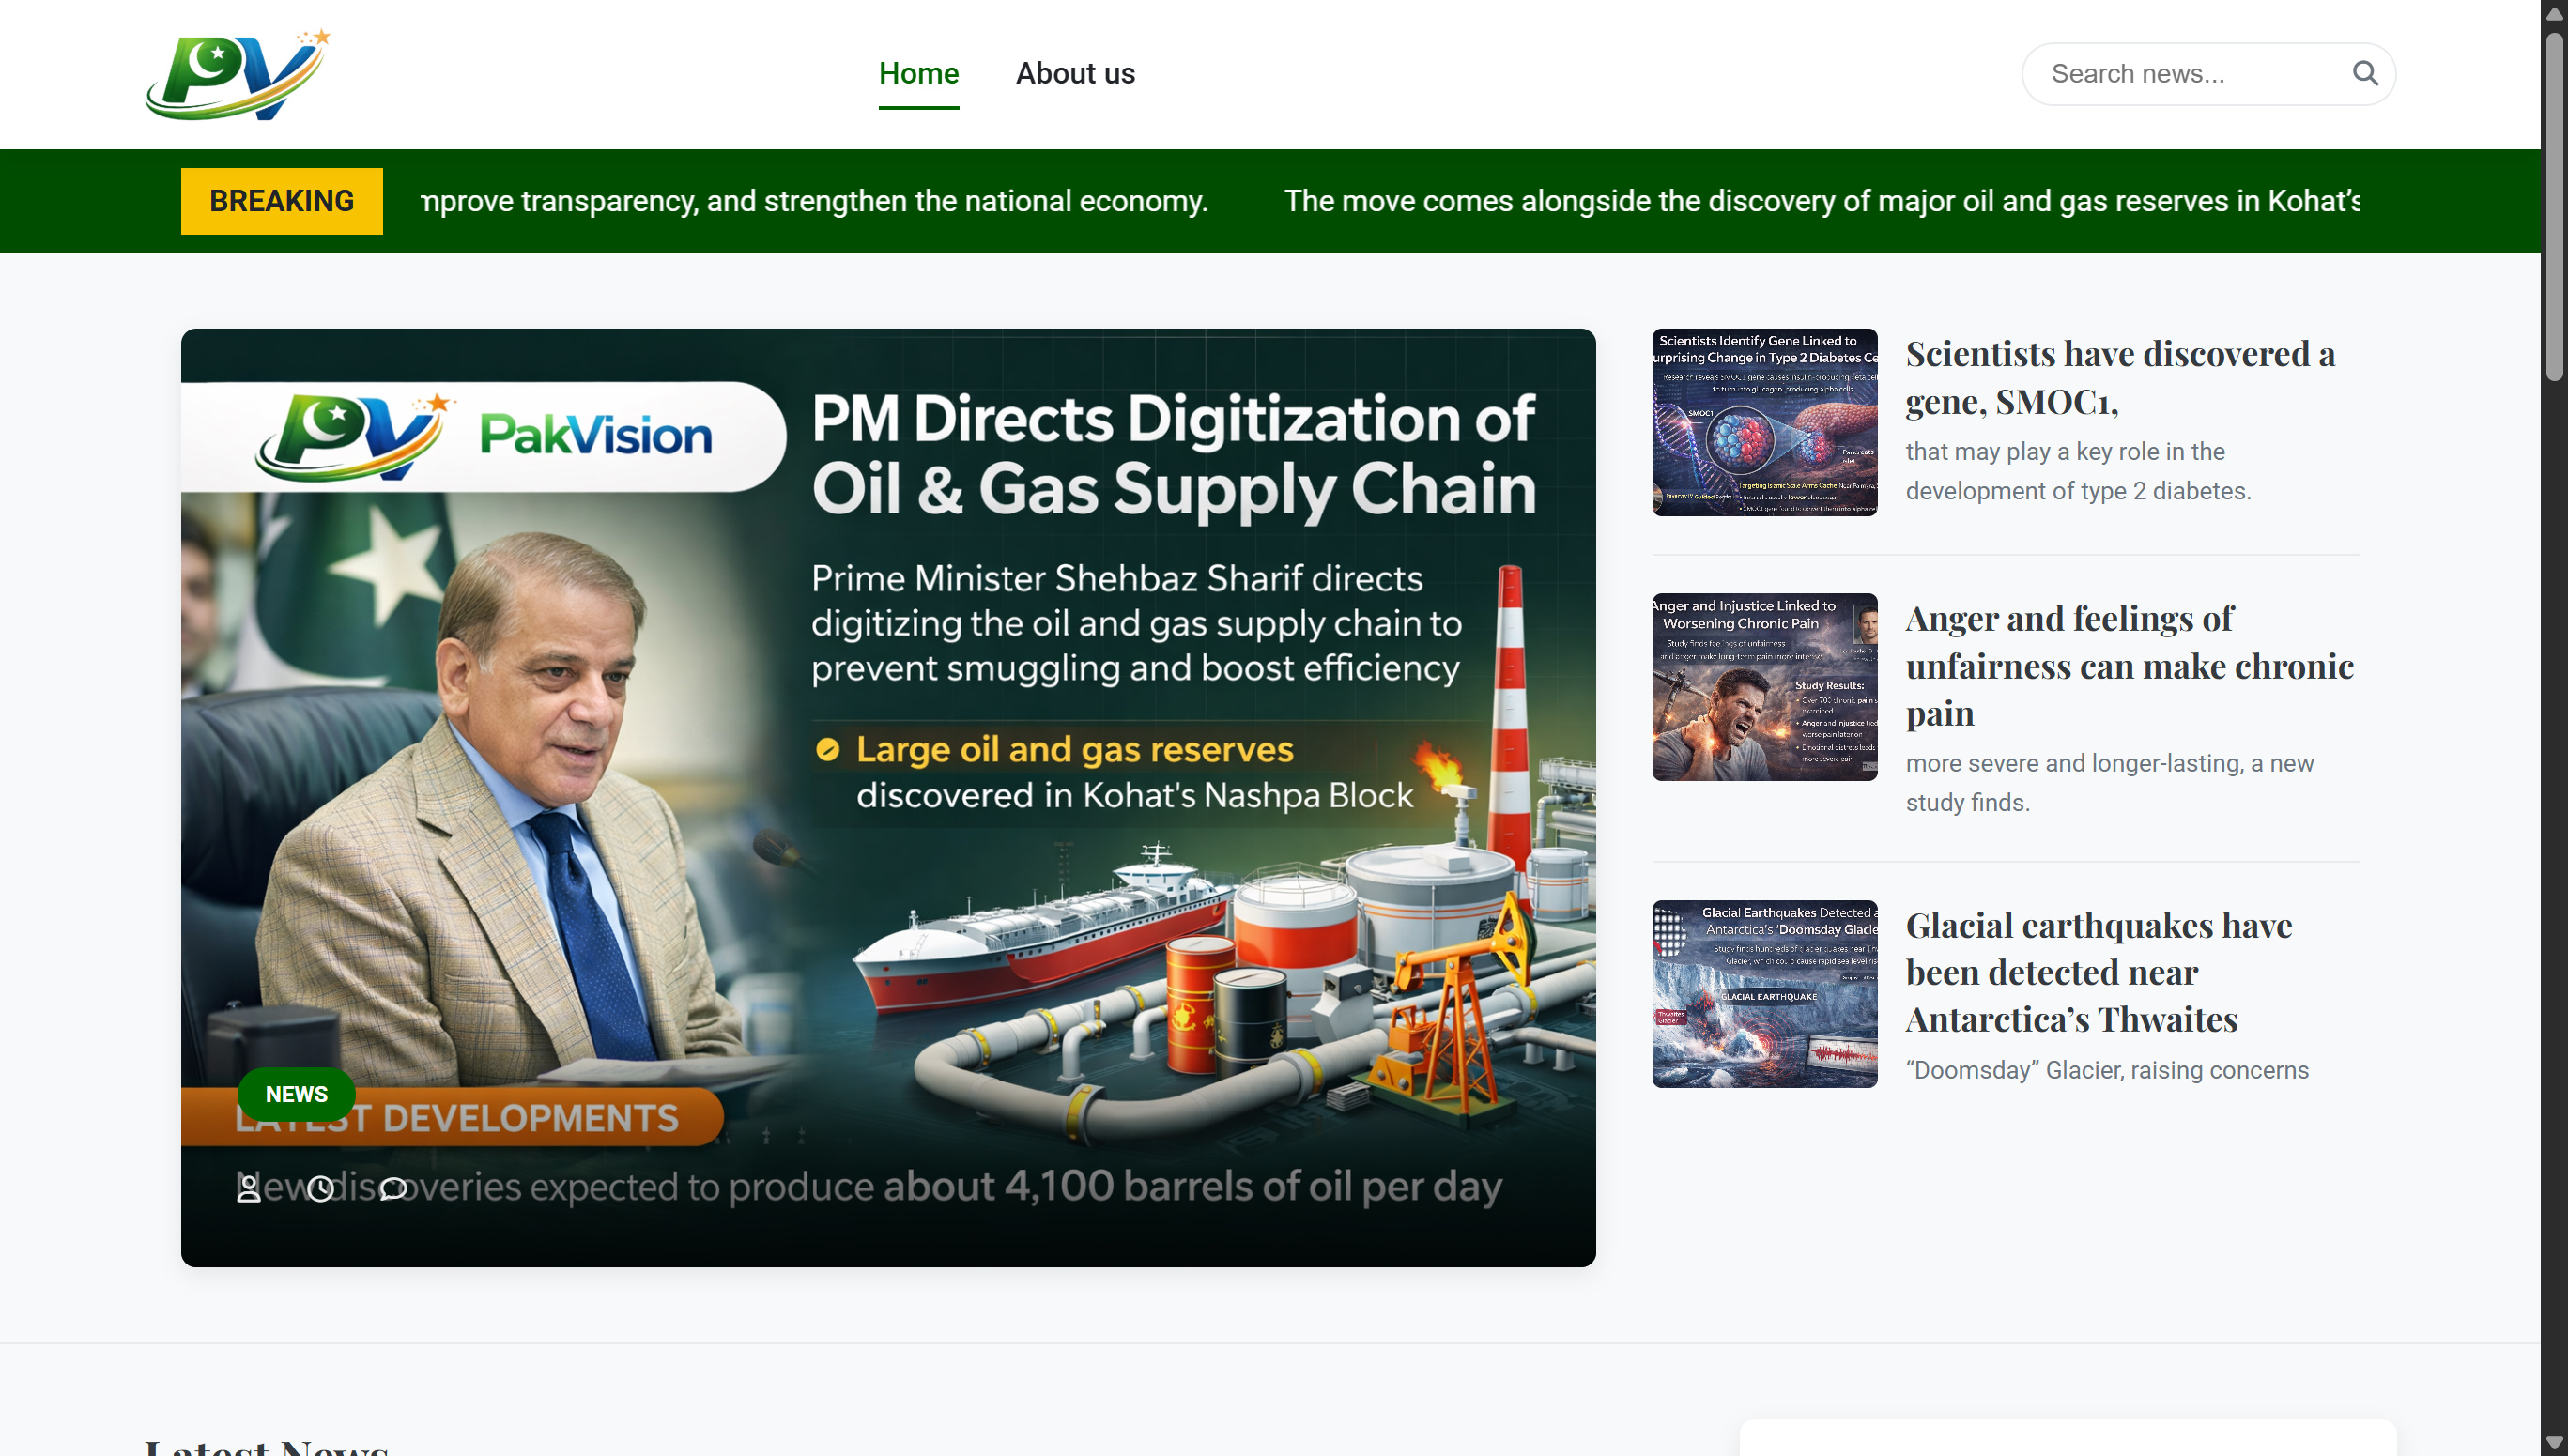Screen dimensions: 2568x1456
Task: Click the comment bubble icon on featured story
Action: coord(393,1188)
